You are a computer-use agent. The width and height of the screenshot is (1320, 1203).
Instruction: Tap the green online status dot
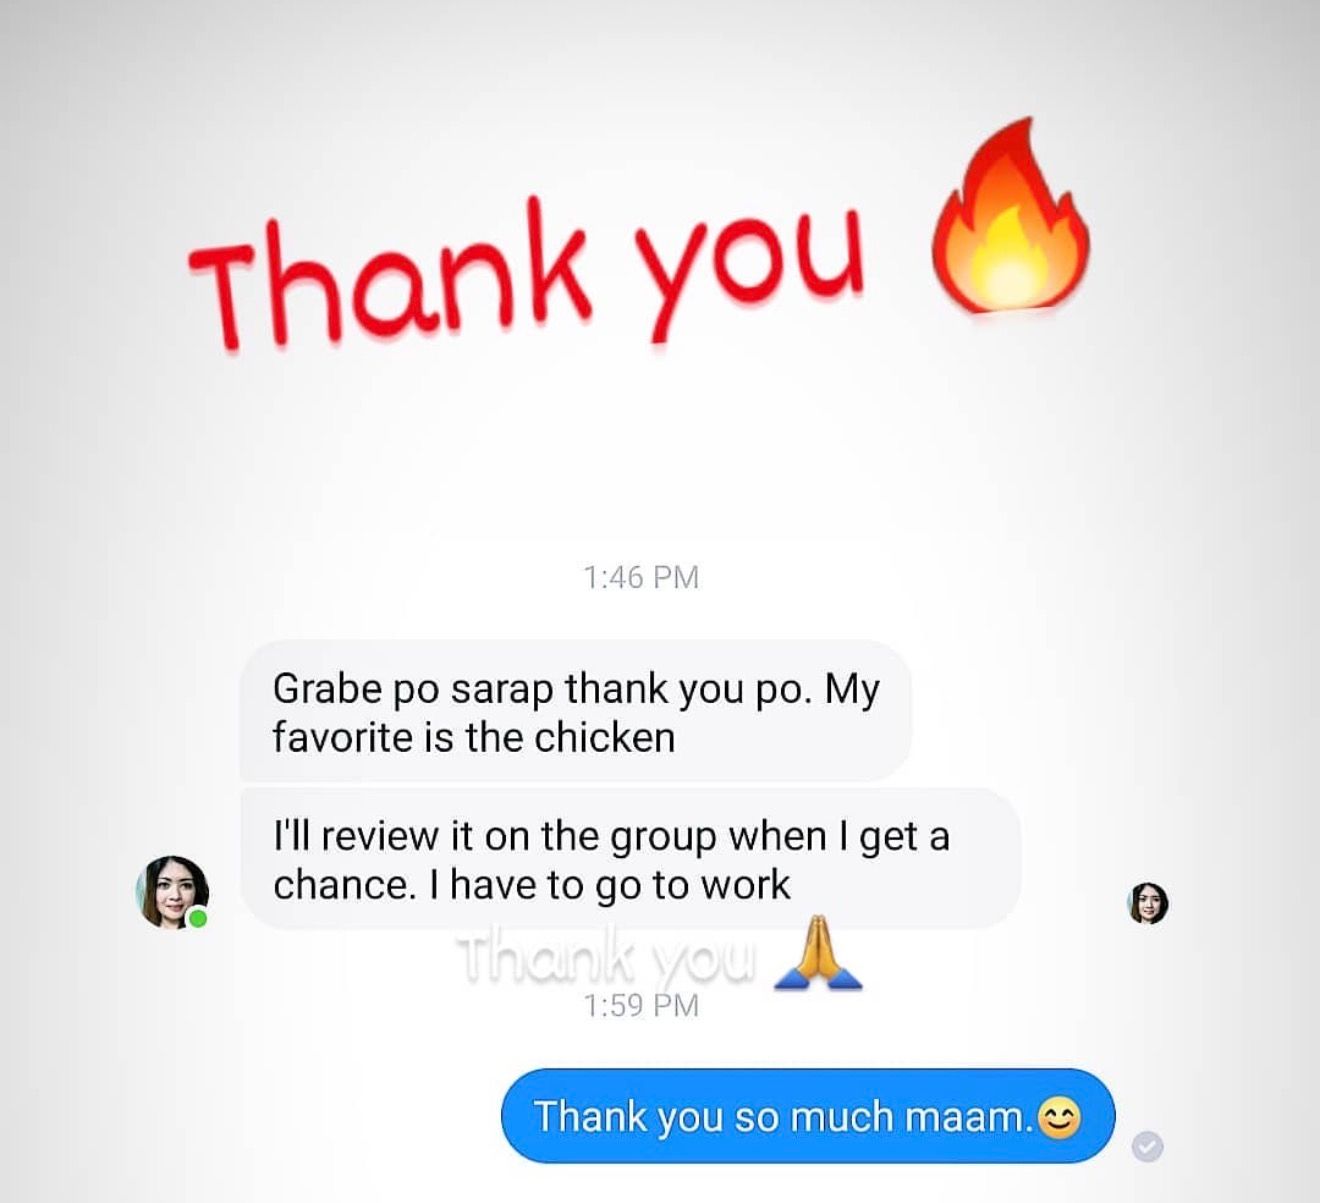click(198, 918)
